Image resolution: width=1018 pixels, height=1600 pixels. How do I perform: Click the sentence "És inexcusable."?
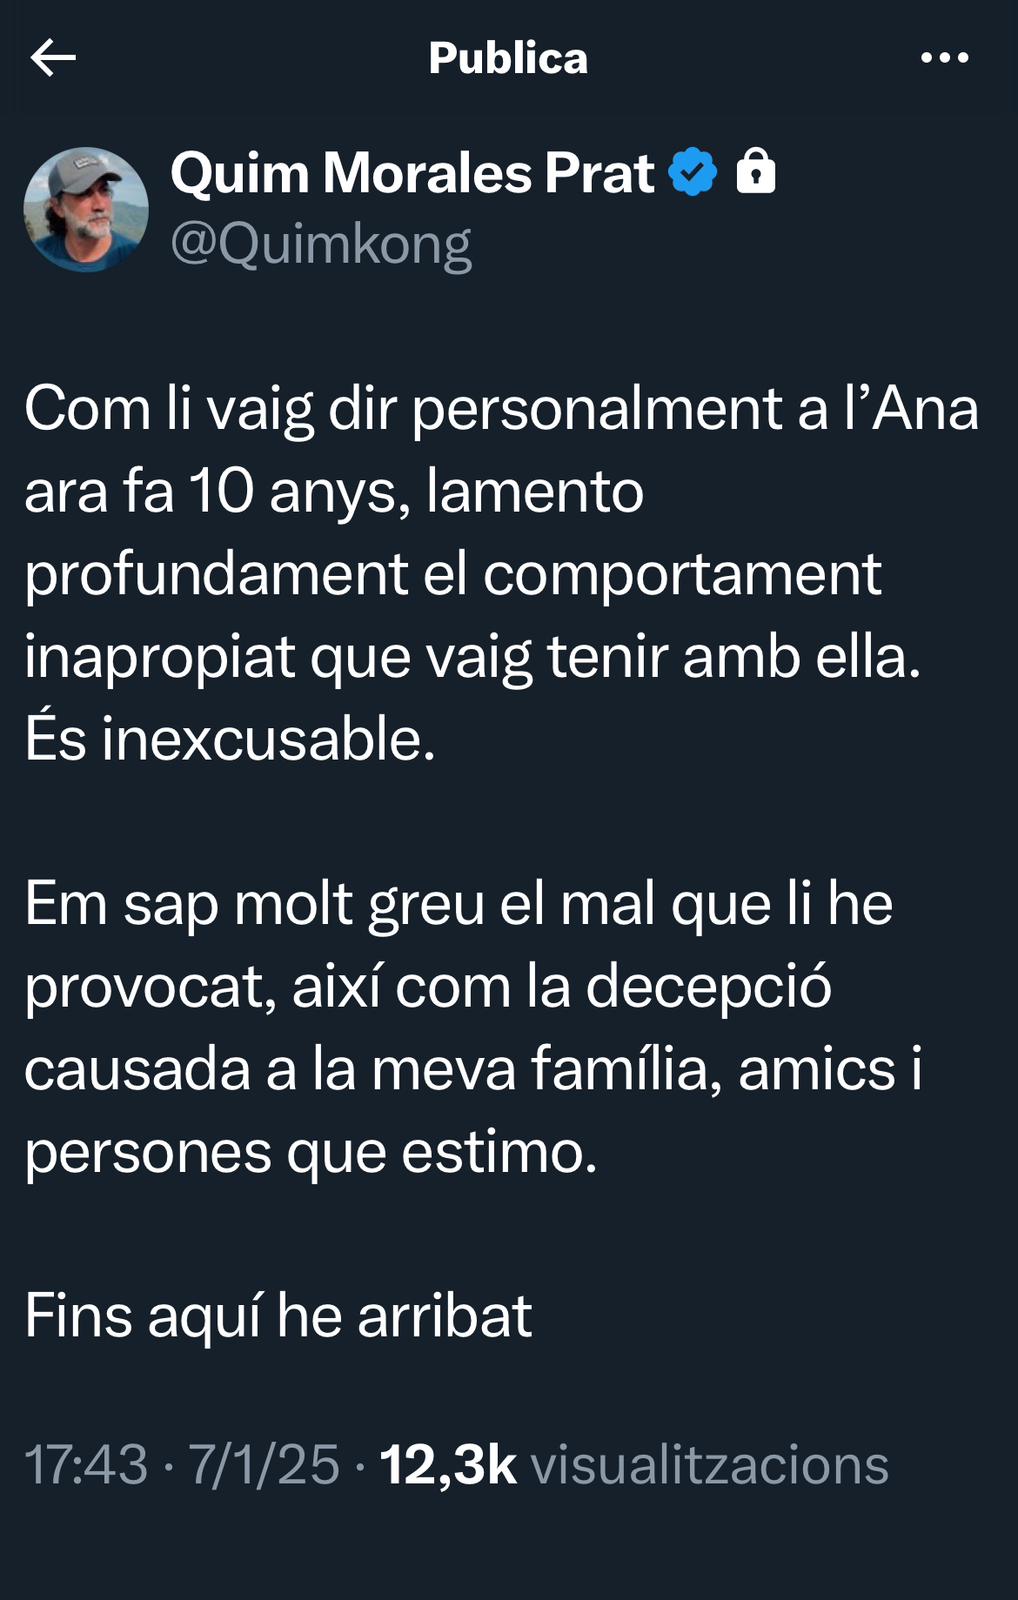coord(230,740)
